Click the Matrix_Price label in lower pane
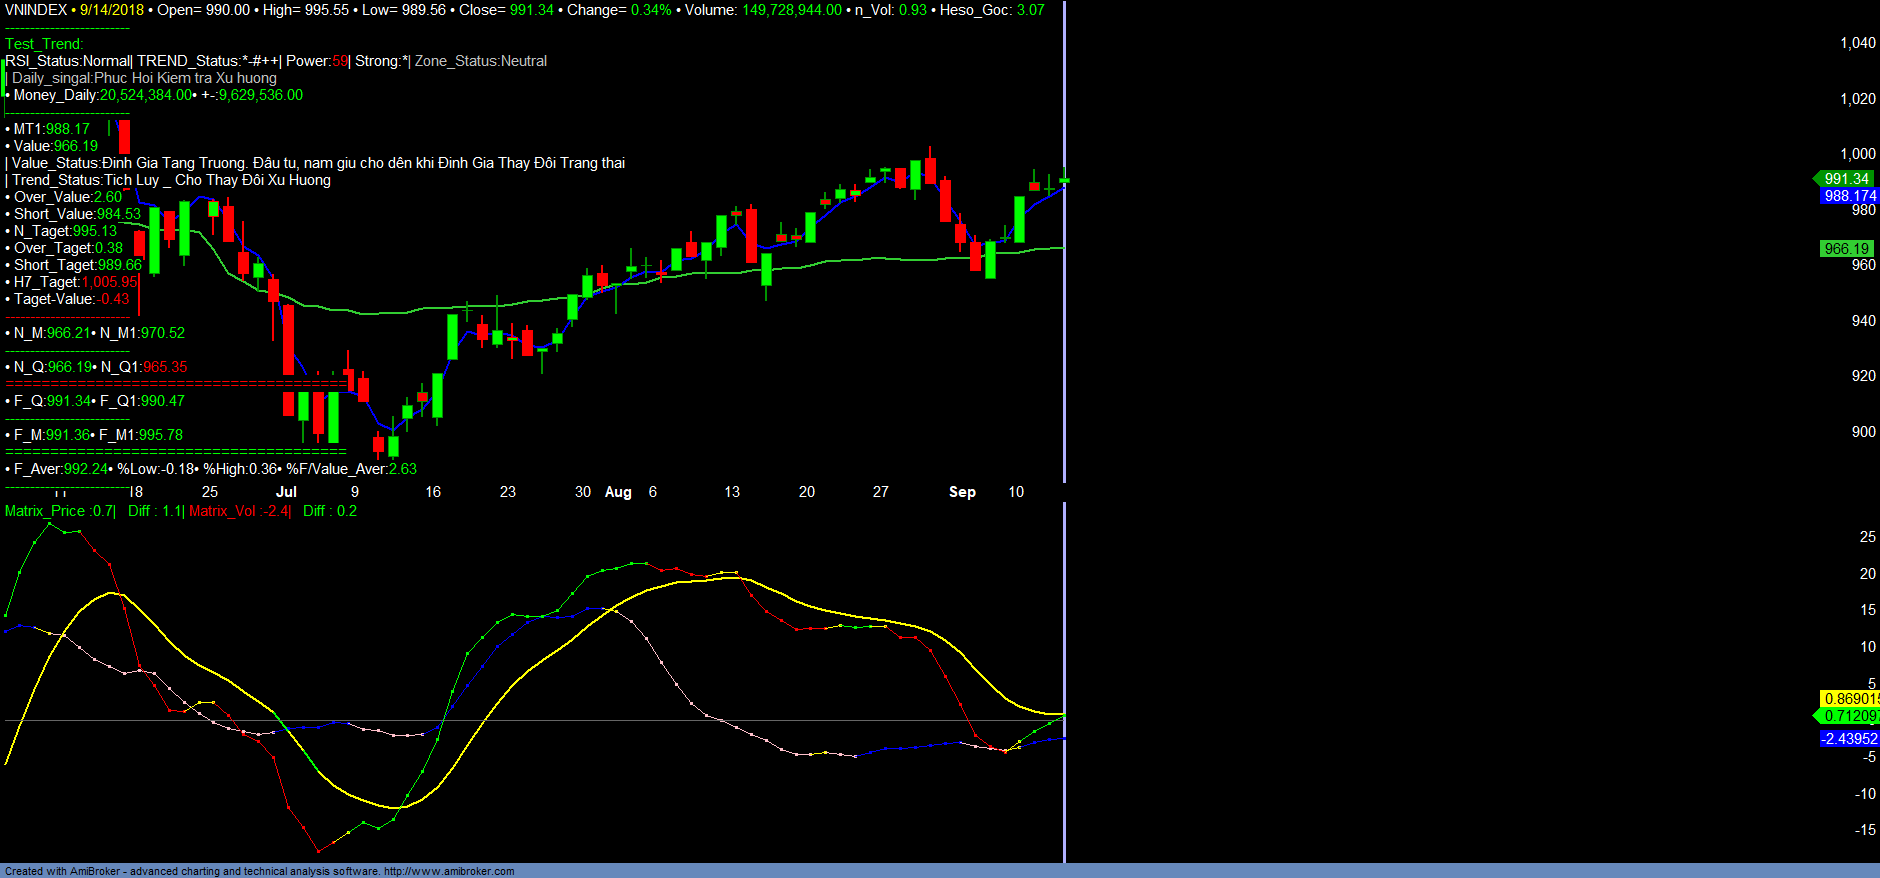The image size is (1880, 878). (x=46, y=511)
